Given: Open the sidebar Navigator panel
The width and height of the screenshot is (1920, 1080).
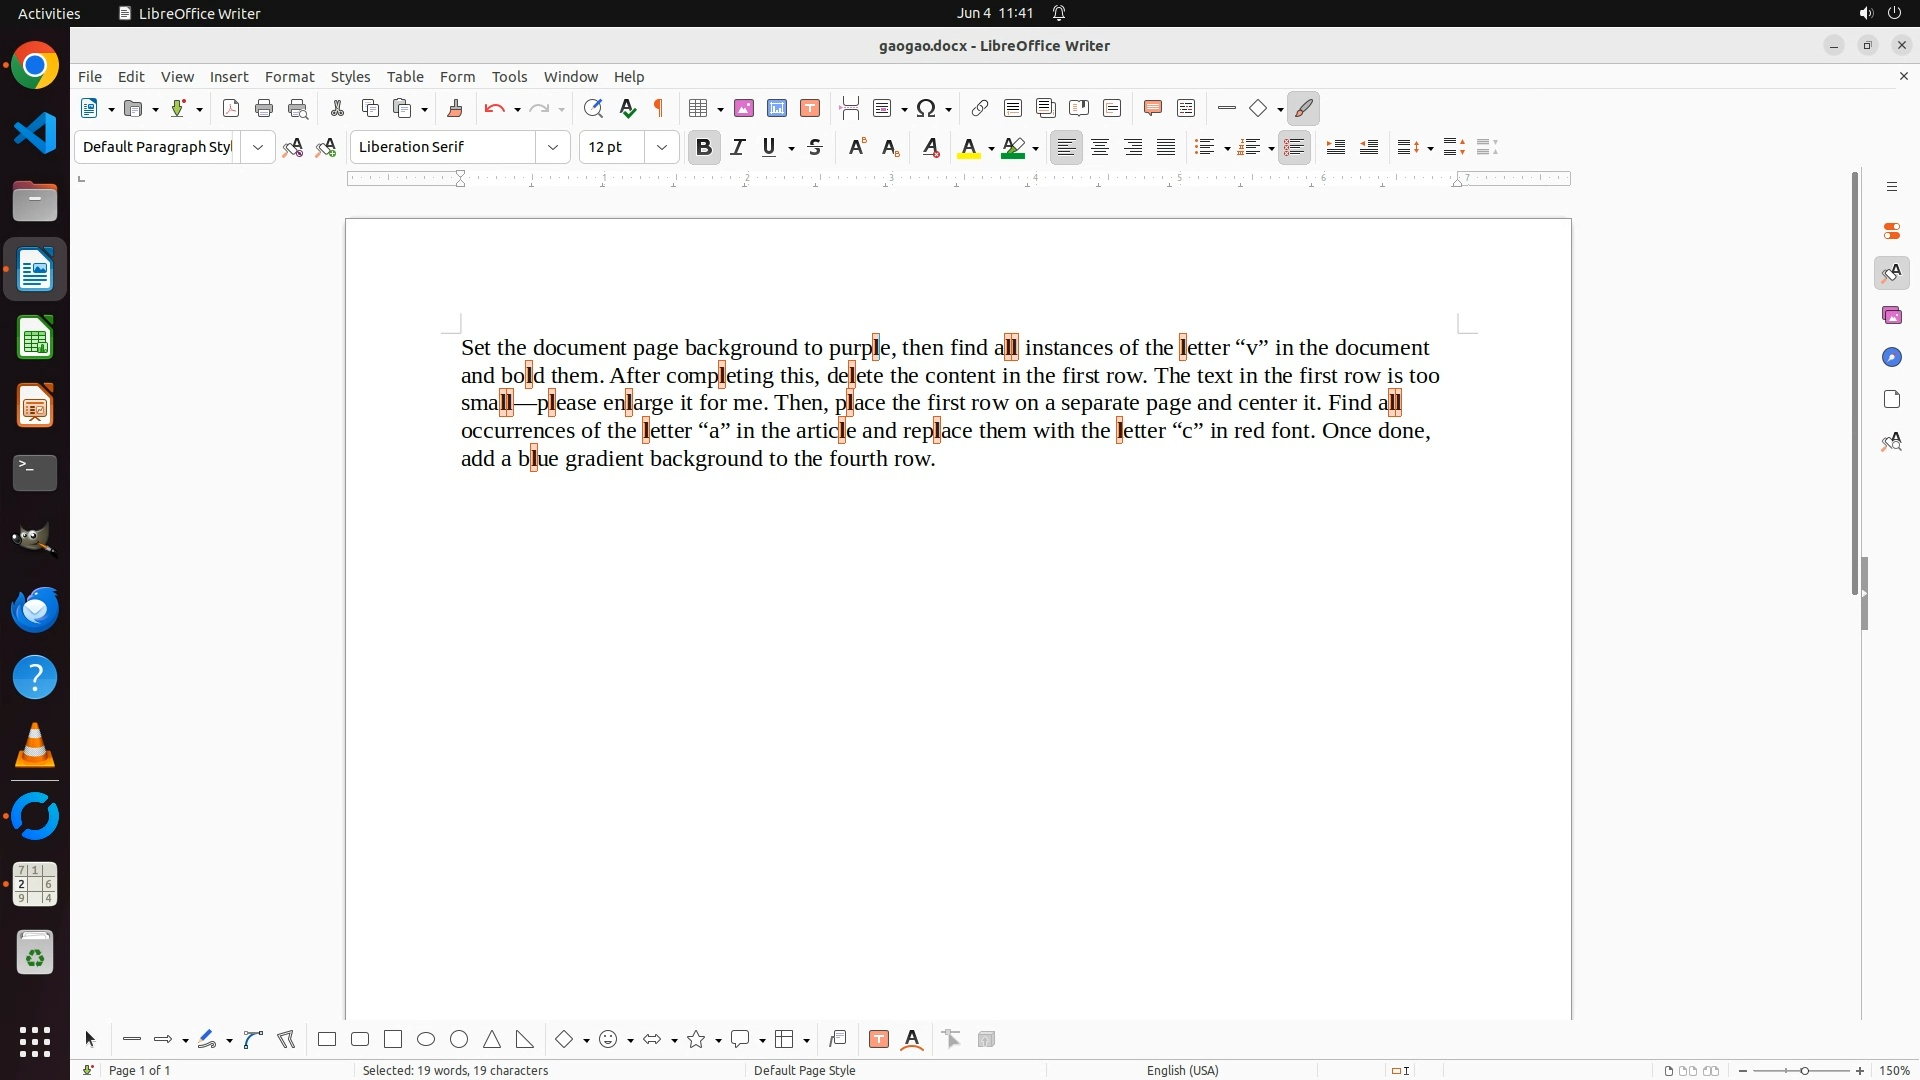Looking at the screenshot, I should [x=1892, y=357].
